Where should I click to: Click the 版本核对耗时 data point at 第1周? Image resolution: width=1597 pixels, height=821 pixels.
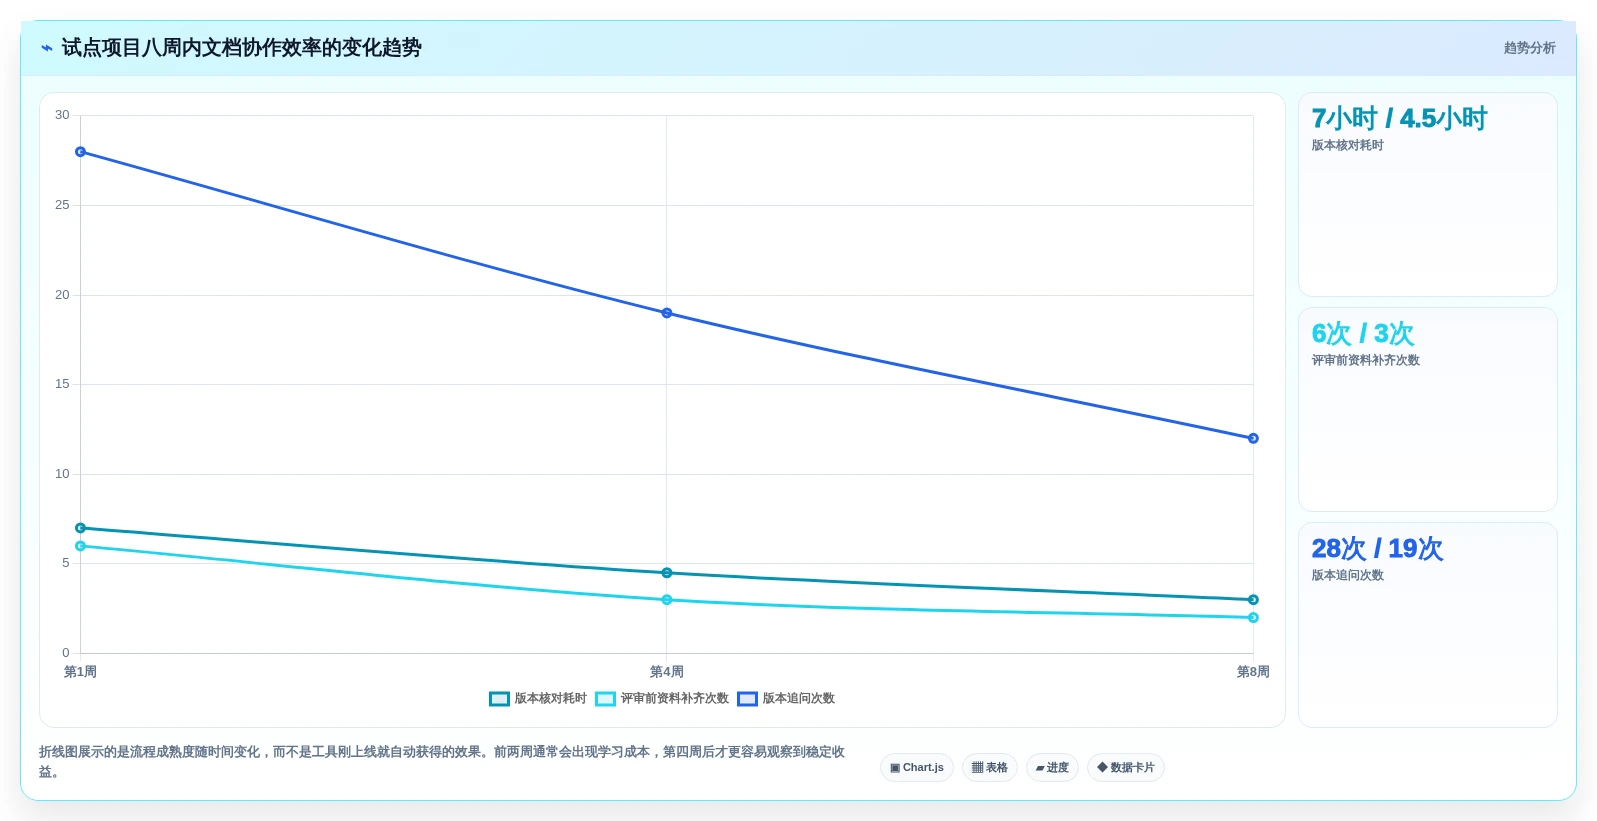(81, 528)
